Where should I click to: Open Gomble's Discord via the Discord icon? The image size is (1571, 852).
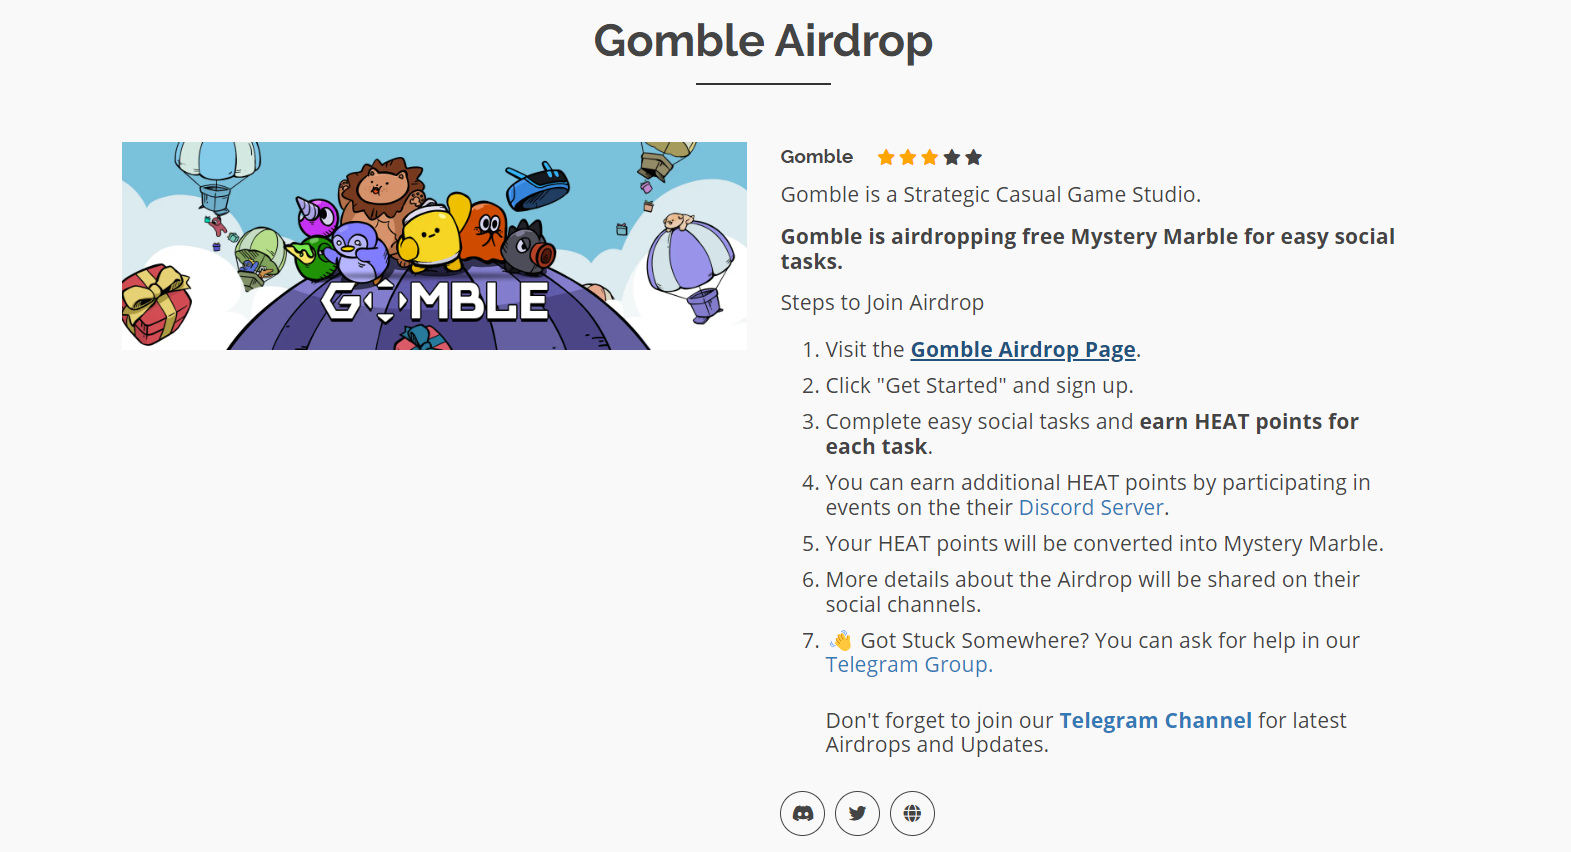point(803,813)
